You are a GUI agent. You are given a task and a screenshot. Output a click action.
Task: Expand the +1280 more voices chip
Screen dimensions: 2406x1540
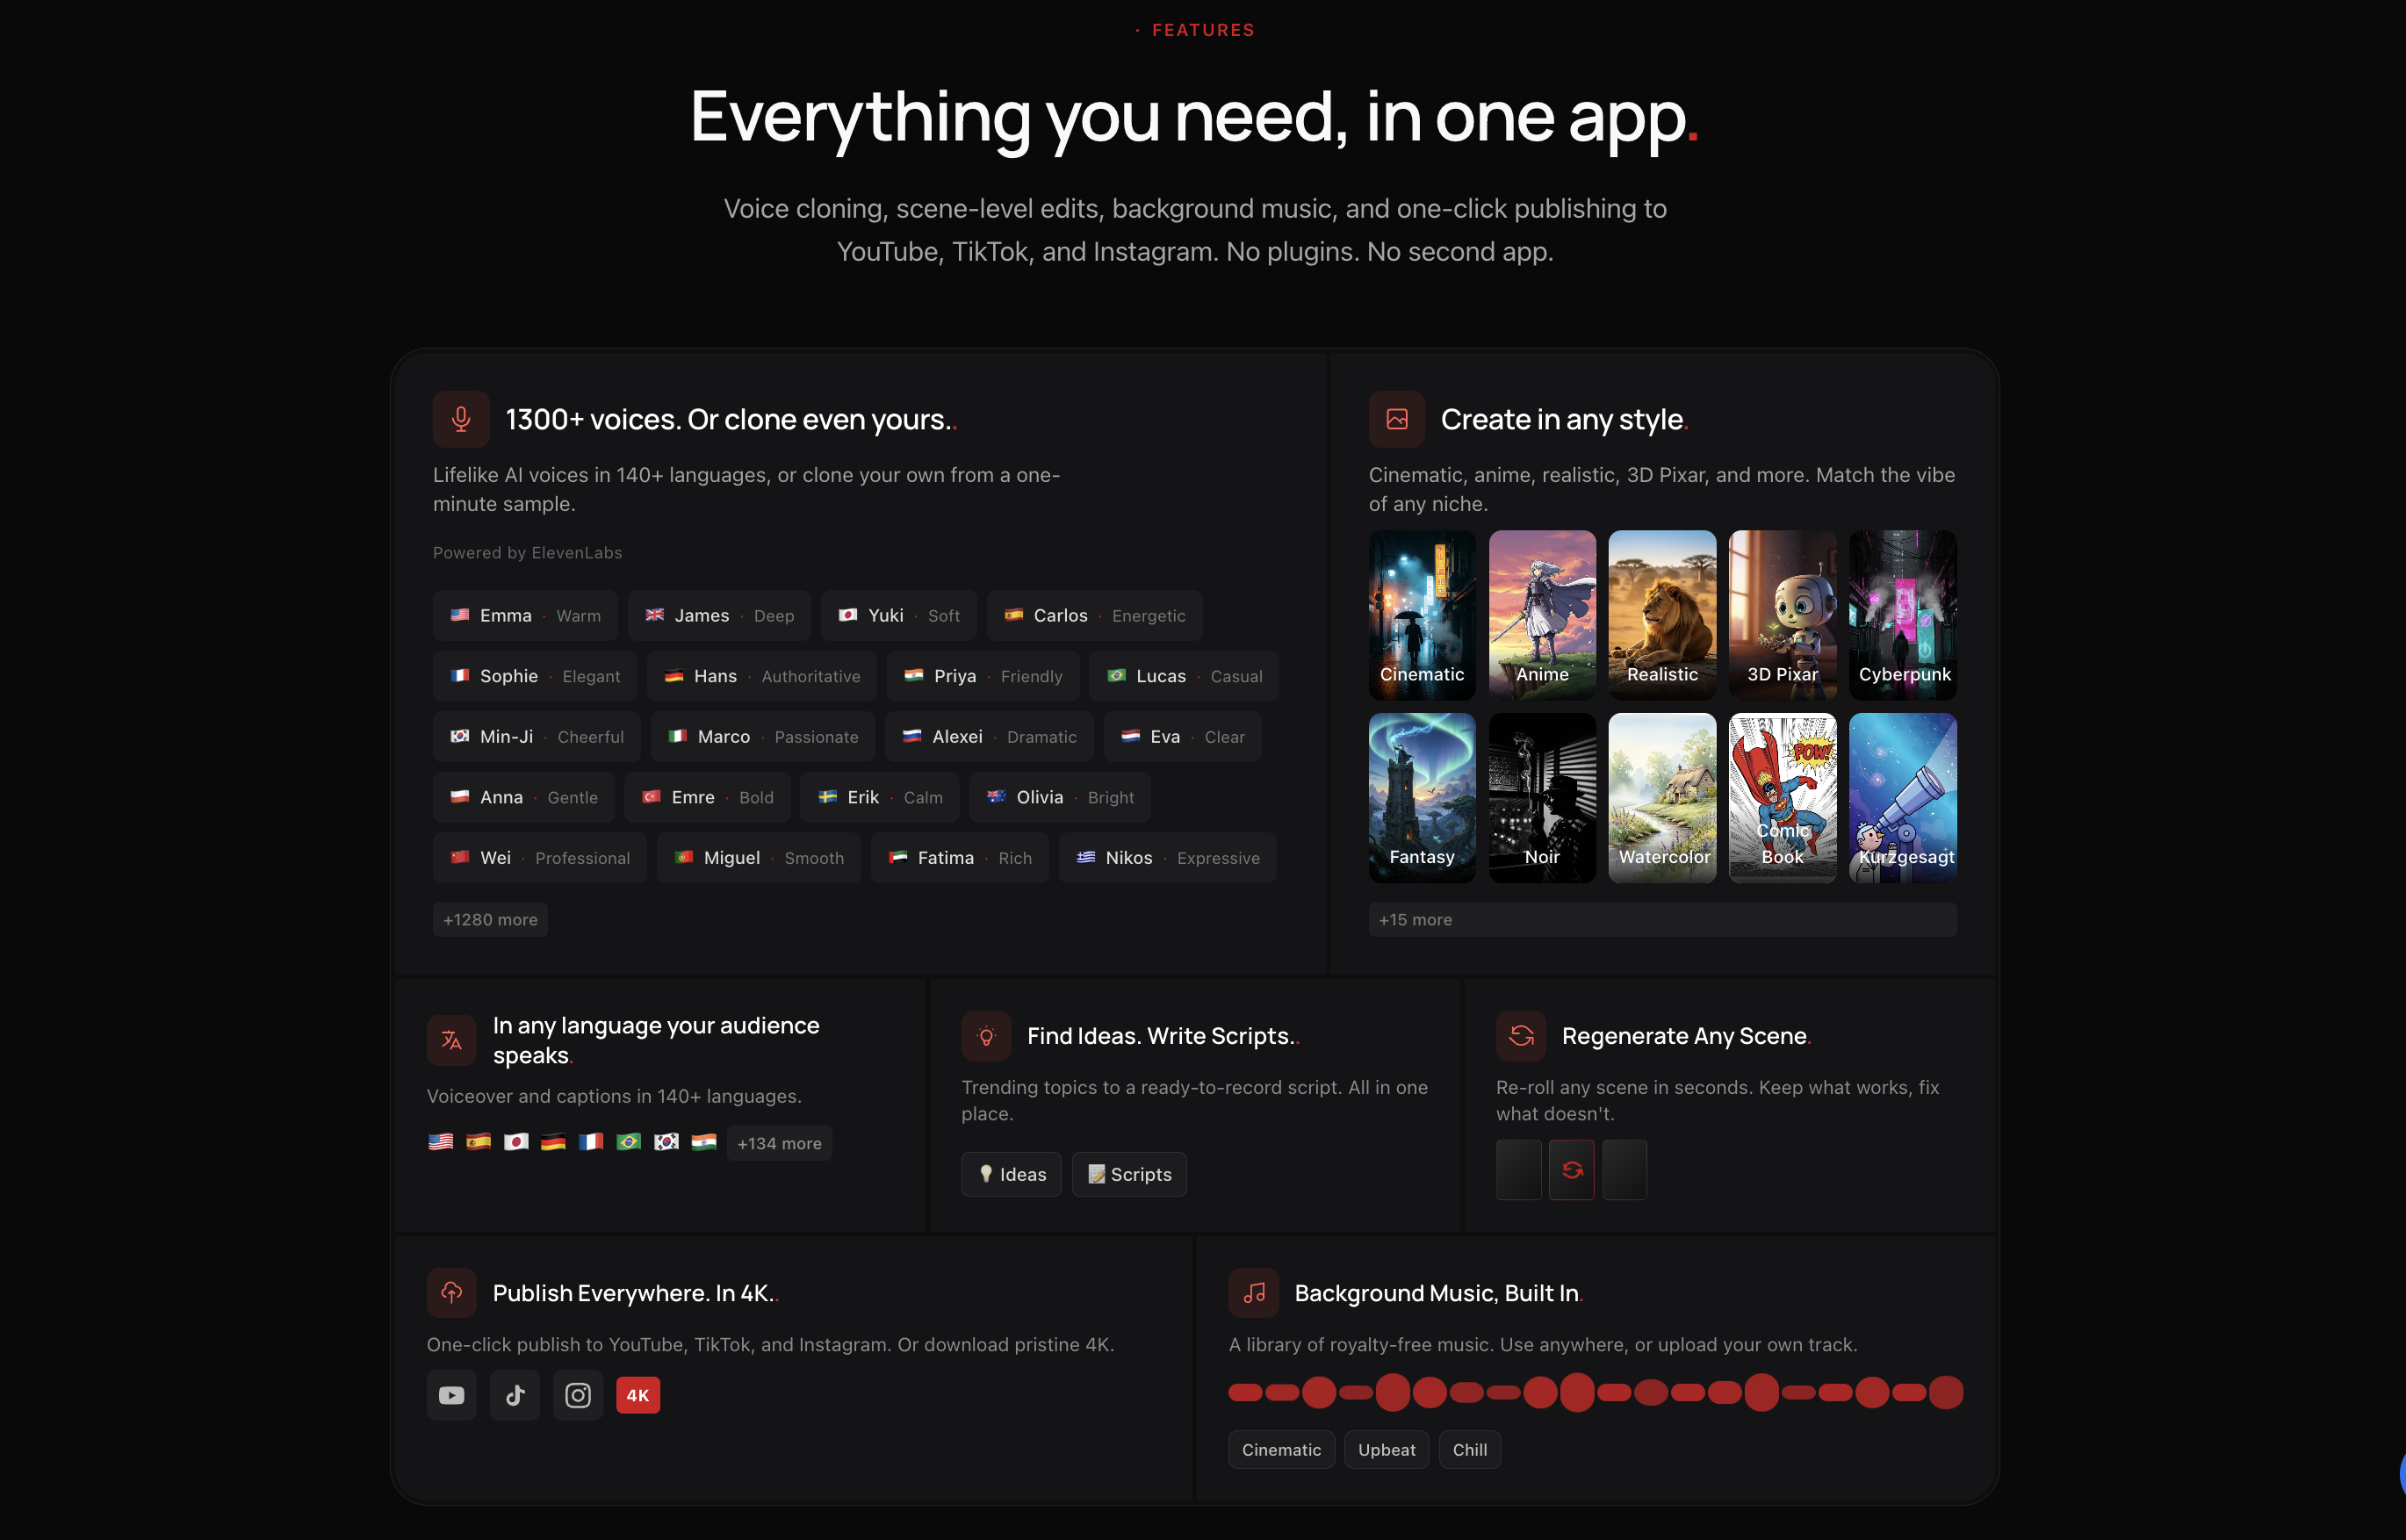pos(490,920)
